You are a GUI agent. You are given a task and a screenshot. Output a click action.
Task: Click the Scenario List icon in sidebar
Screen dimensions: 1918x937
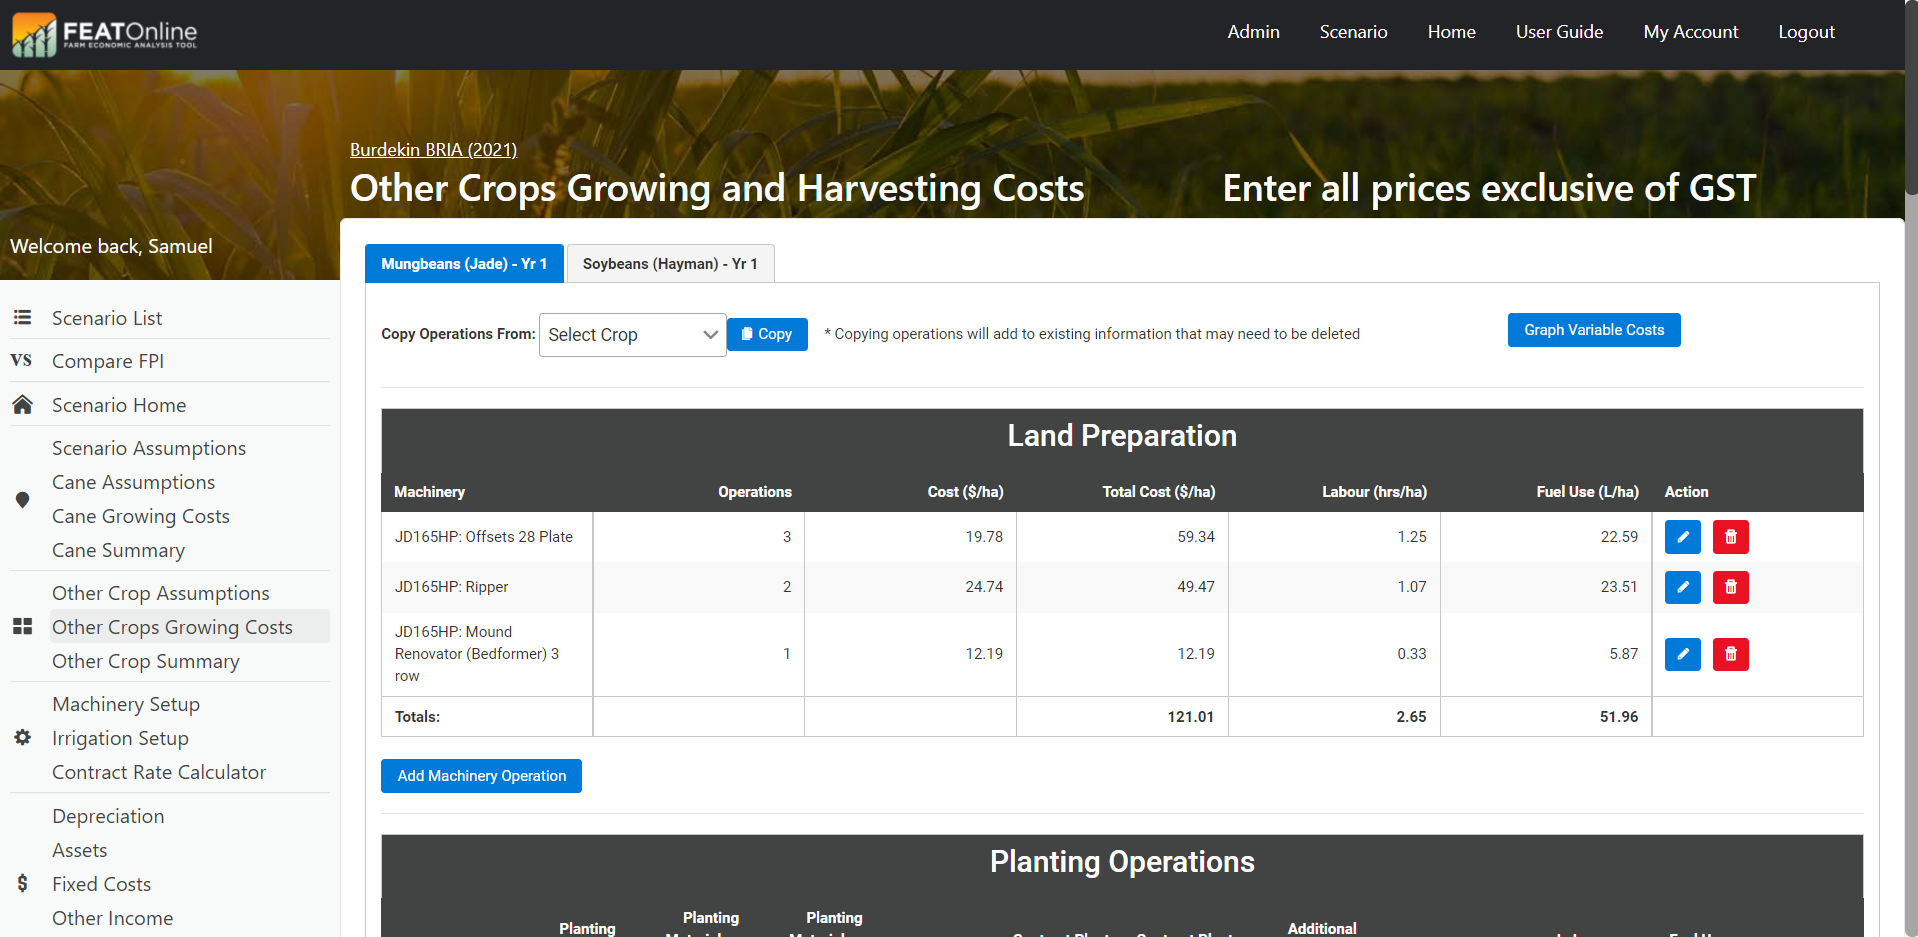(22, 318)
